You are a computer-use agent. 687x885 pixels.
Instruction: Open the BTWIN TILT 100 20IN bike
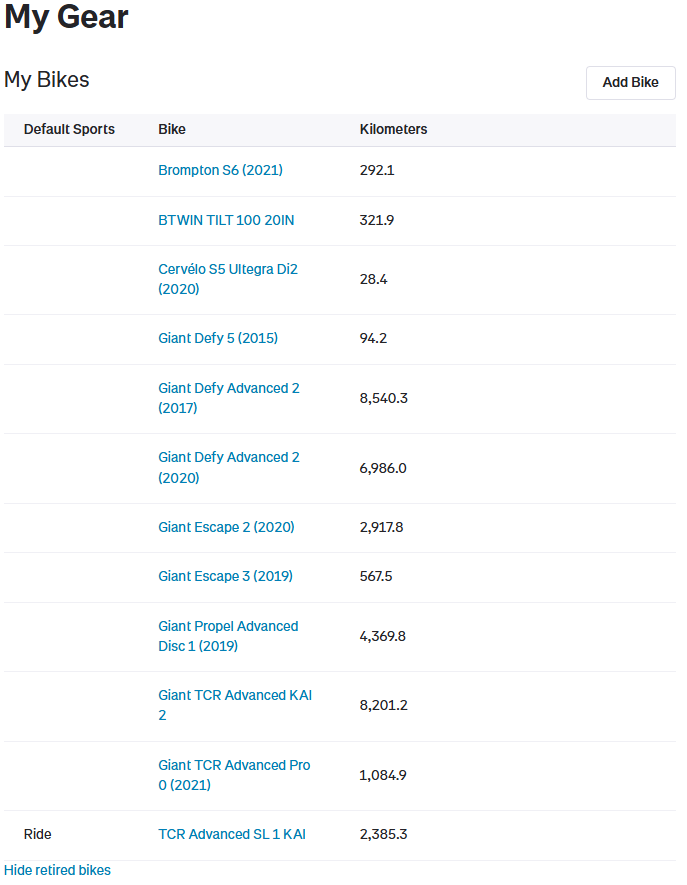coord(226,220)
